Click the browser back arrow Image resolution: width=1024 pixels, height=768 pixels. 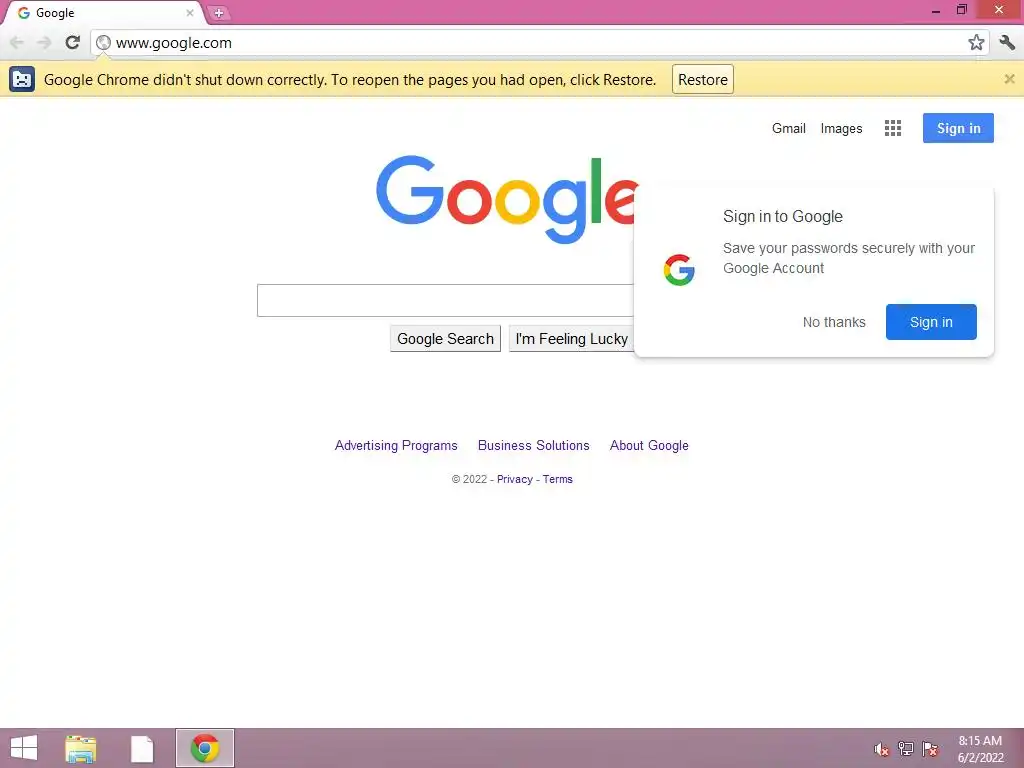click(17, 43)
